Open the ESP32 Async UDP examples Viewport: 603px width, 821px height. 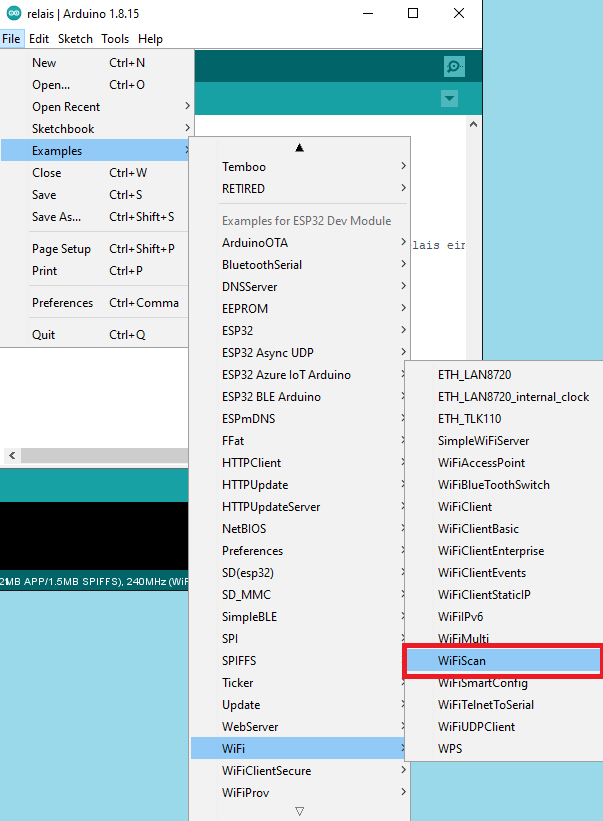tap(299, 353)
